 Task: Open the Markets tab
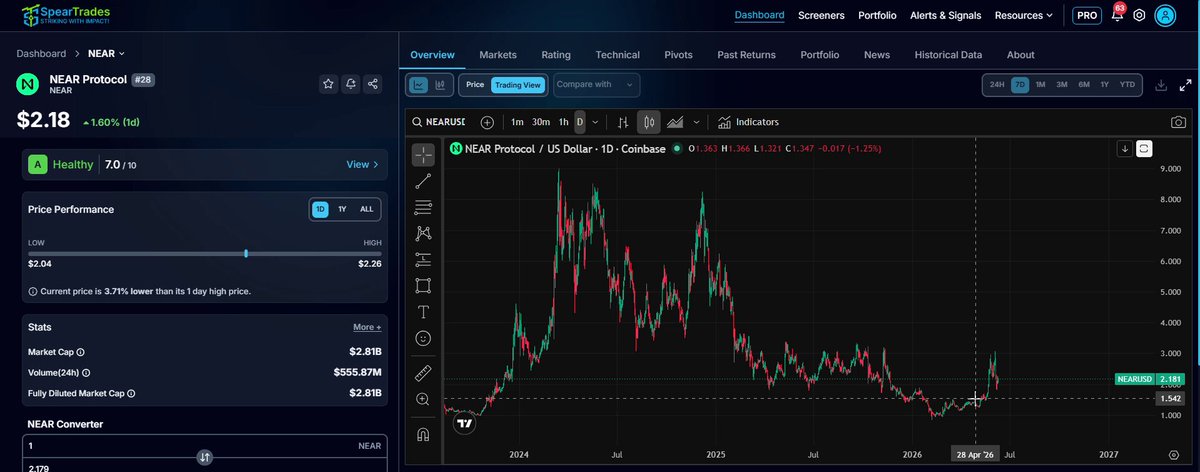[x=497, y=55]
